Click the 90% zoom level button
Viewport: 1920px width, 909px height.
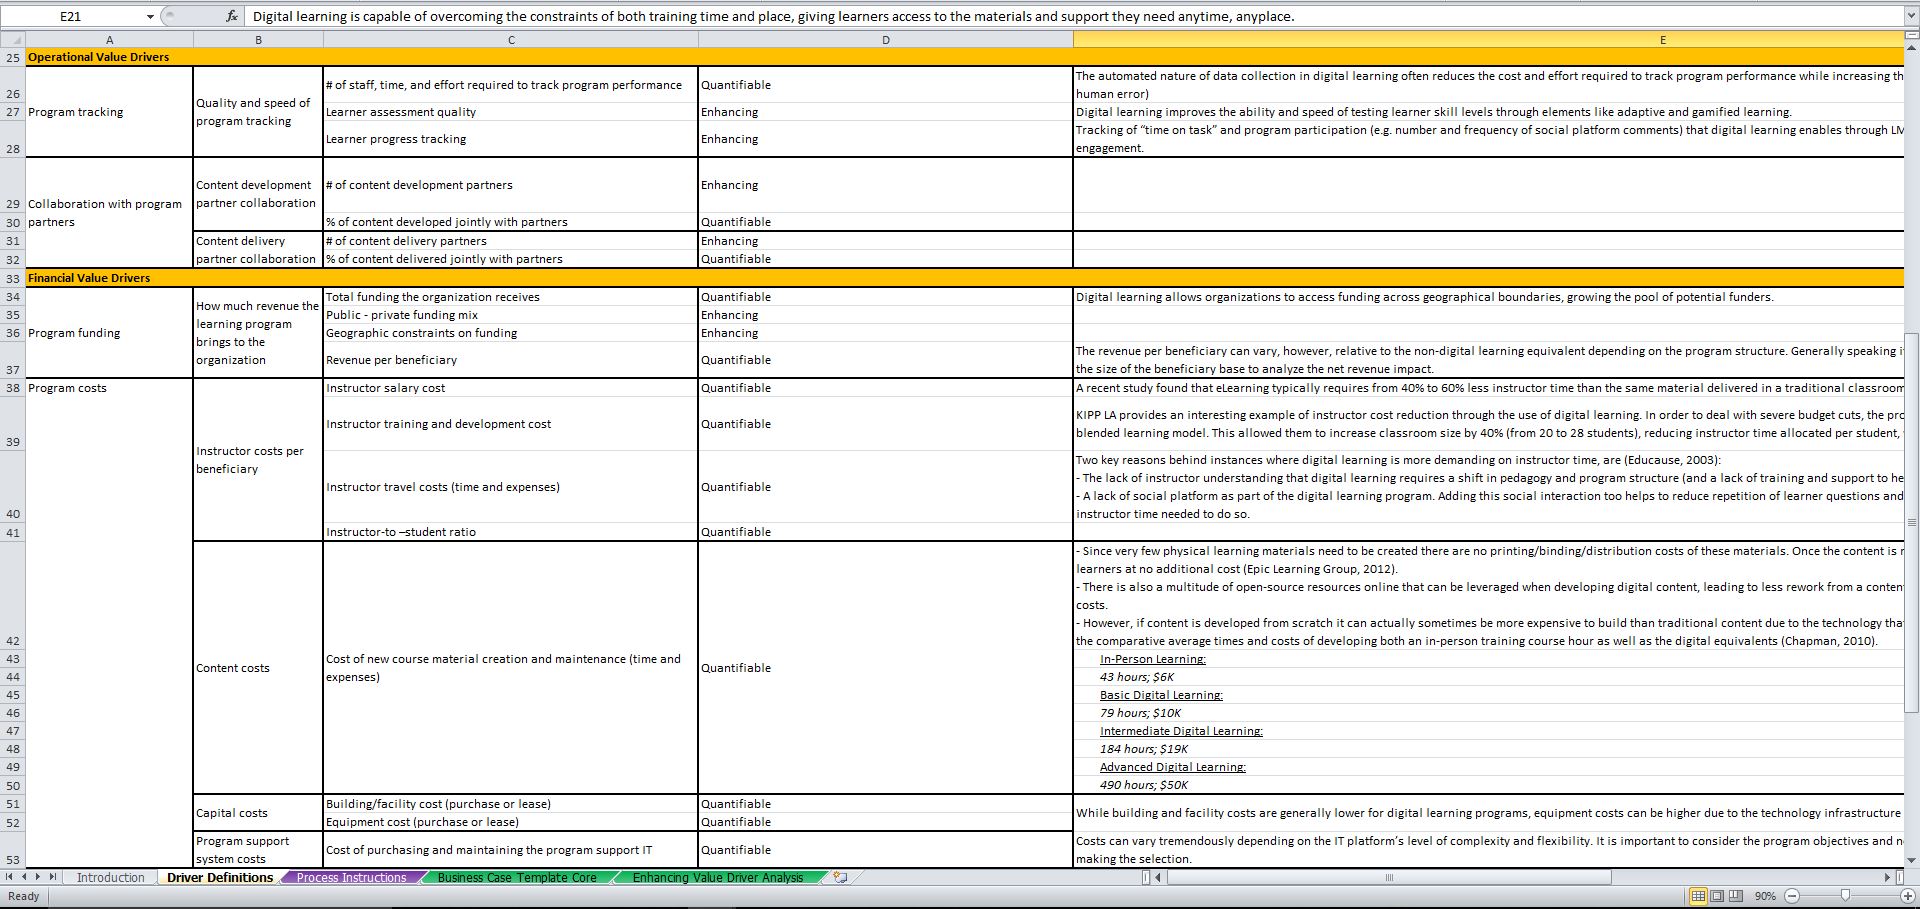point(1765,896)
